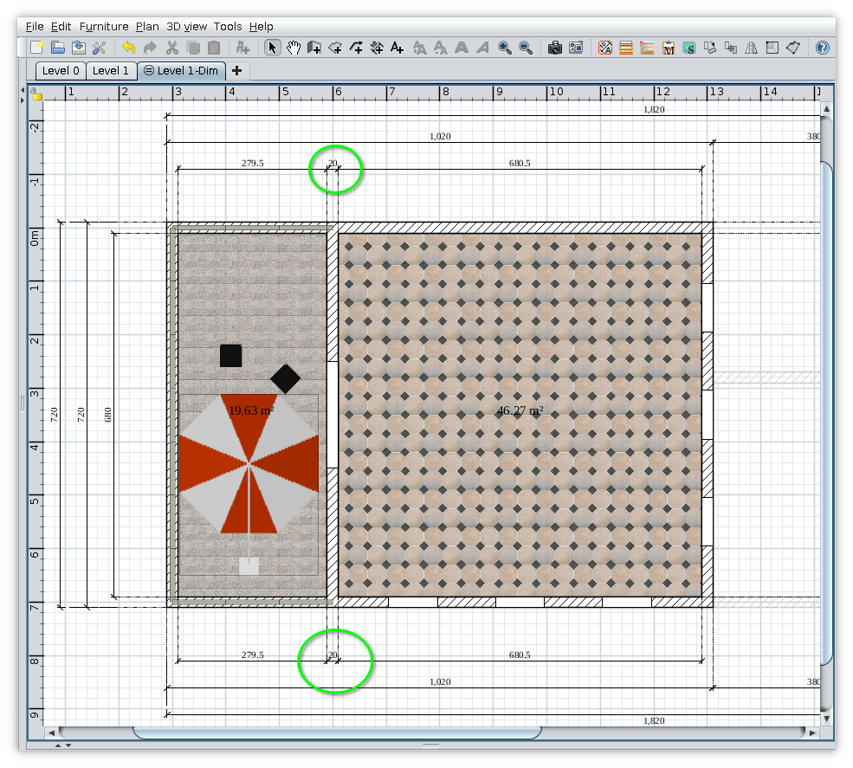Switch to the Pan hand tool

tap(293, 48)
